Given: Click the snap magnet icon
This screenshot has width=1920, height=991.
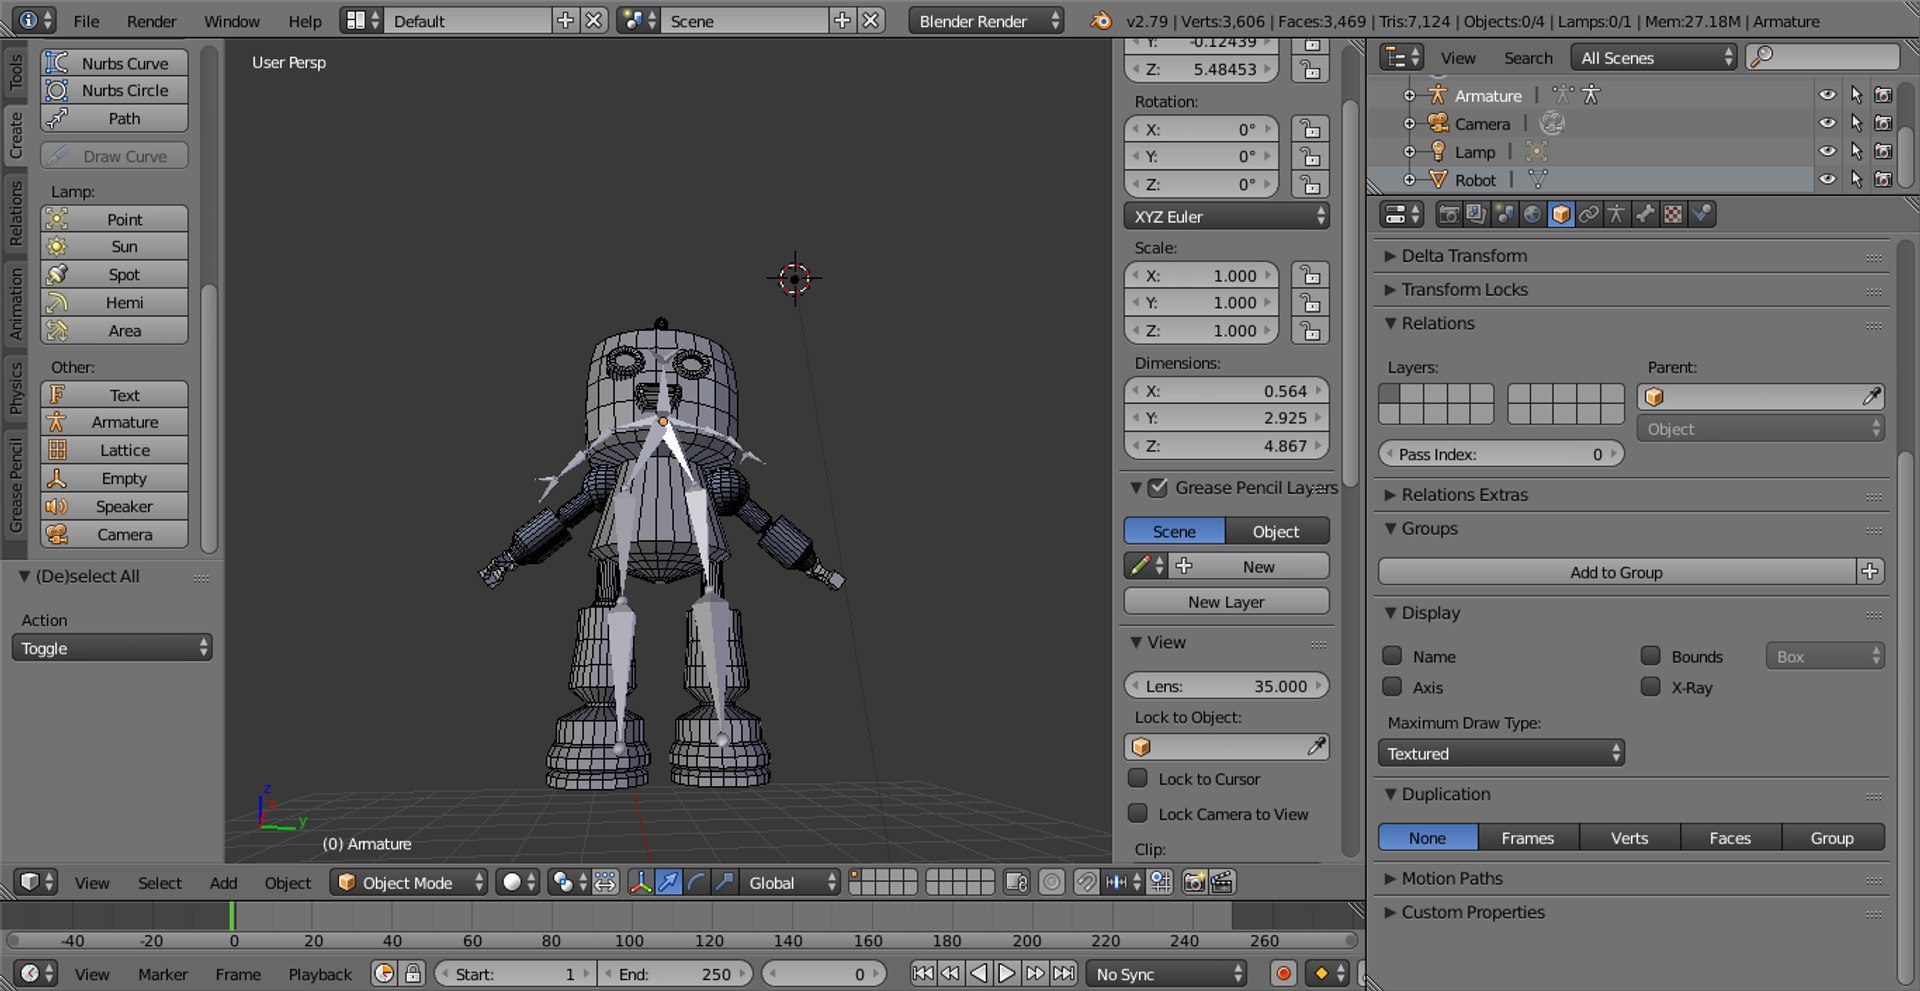Looking at the screenshot, I should (x=1086, y=882).
